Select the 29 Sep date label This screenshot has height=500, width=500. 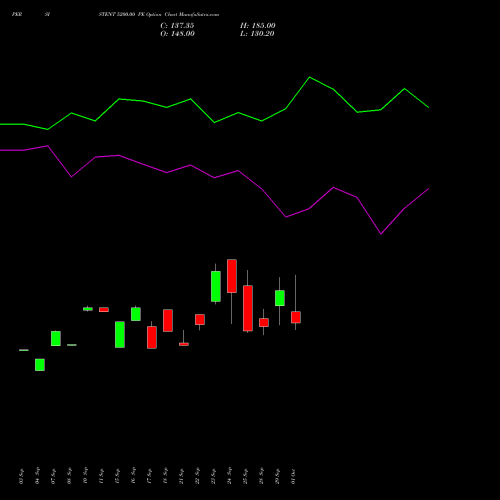(277, 476)
